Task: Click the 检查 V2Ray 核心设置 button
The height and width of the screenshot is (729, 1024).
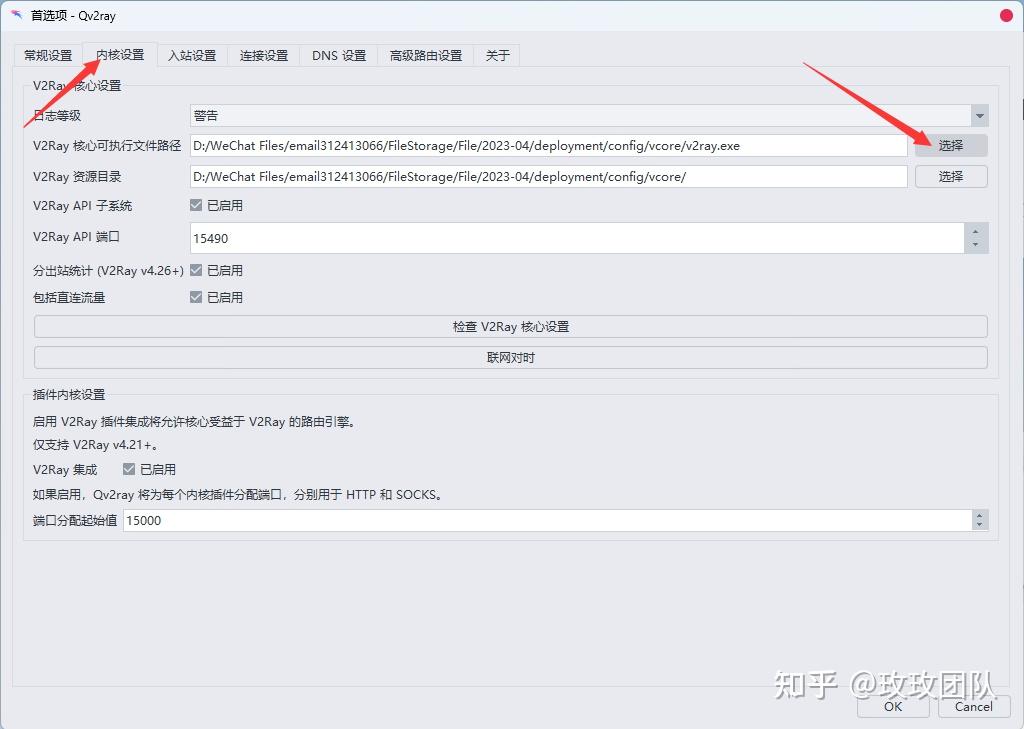Action: point(511,327)
